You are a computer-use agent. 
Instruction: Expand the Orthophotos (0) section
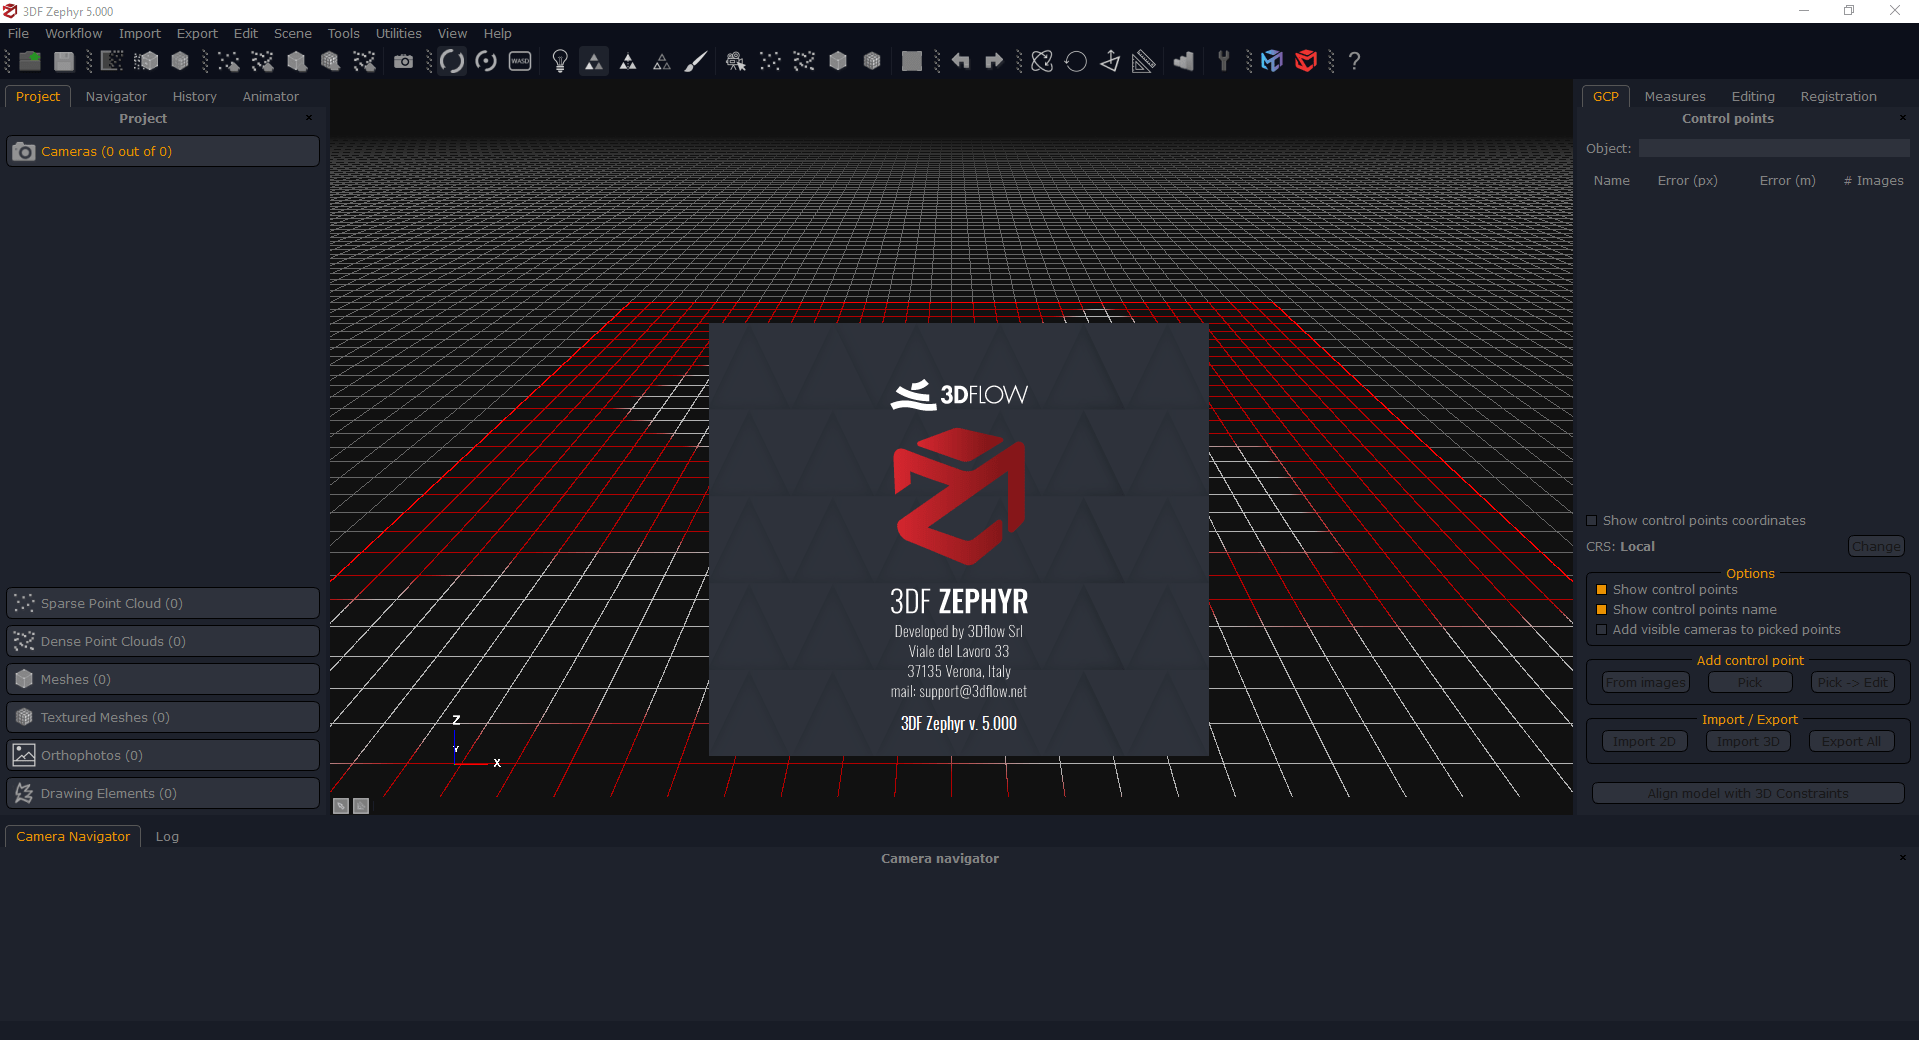tap(163, 755)
